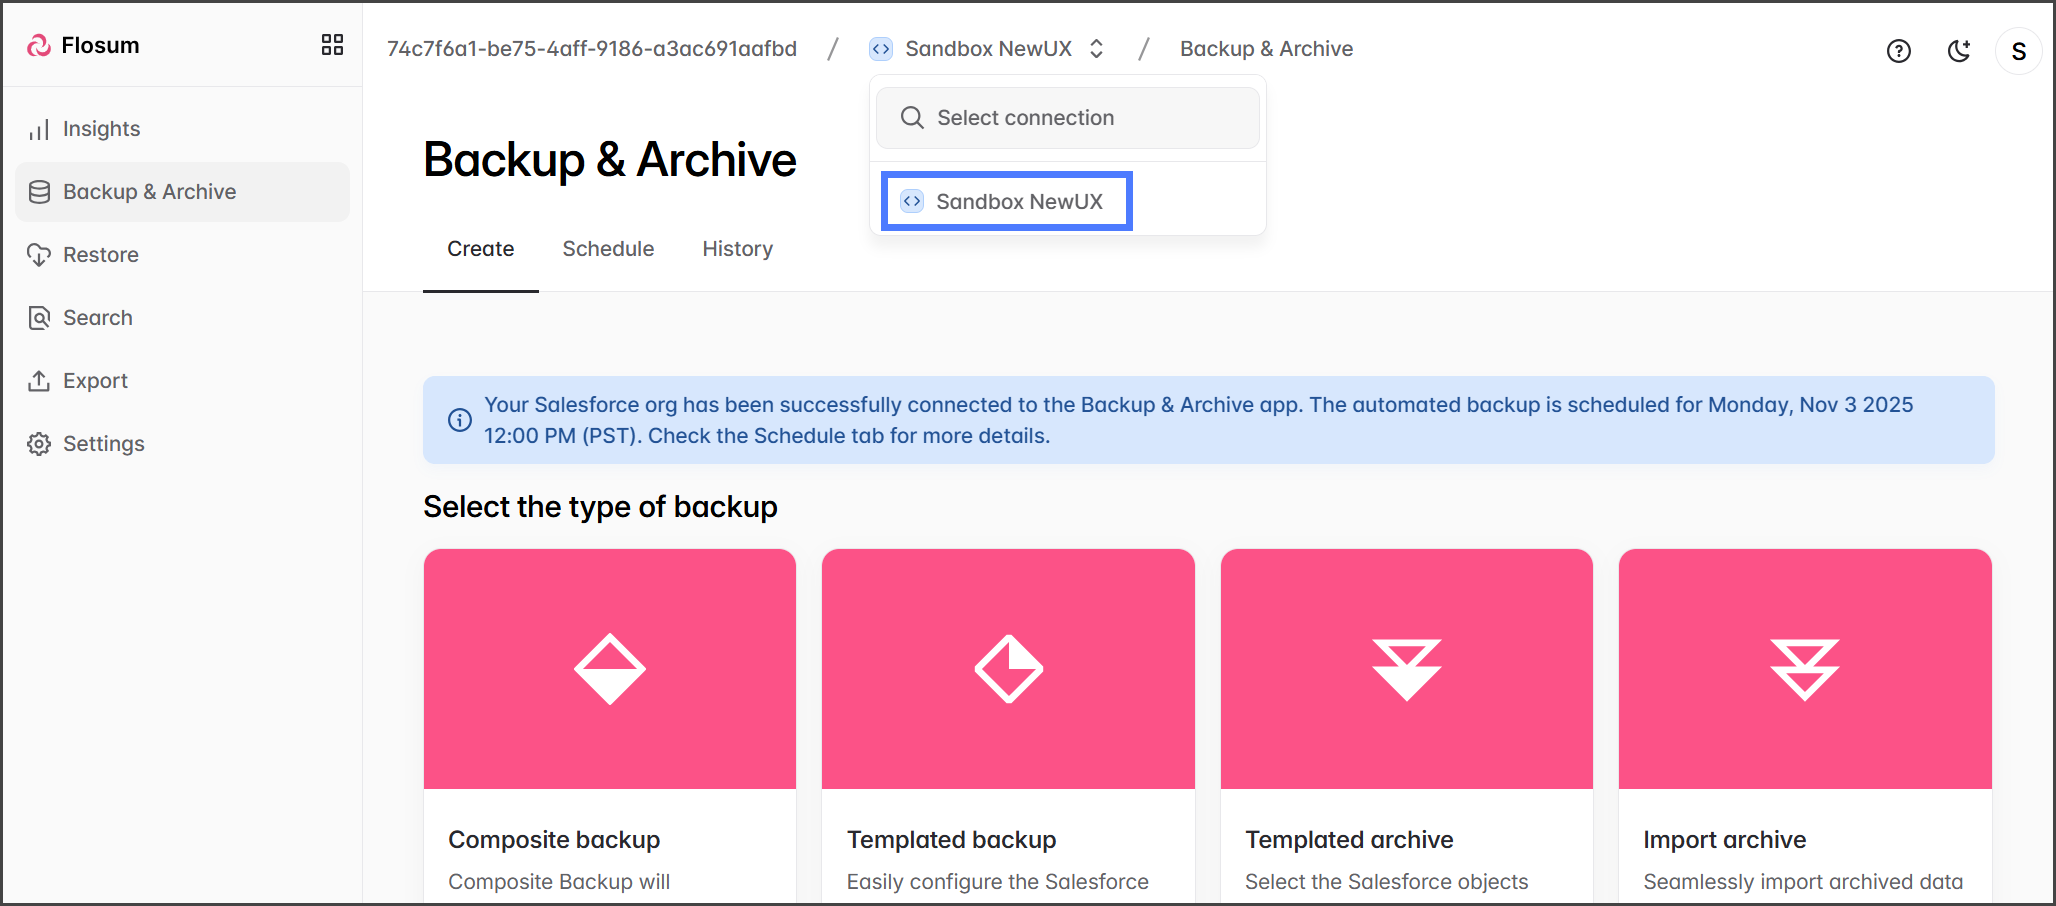Open the app grid switcher icon
The width and height of the screenshot is (2056, 906).
[x=332, y=45]
